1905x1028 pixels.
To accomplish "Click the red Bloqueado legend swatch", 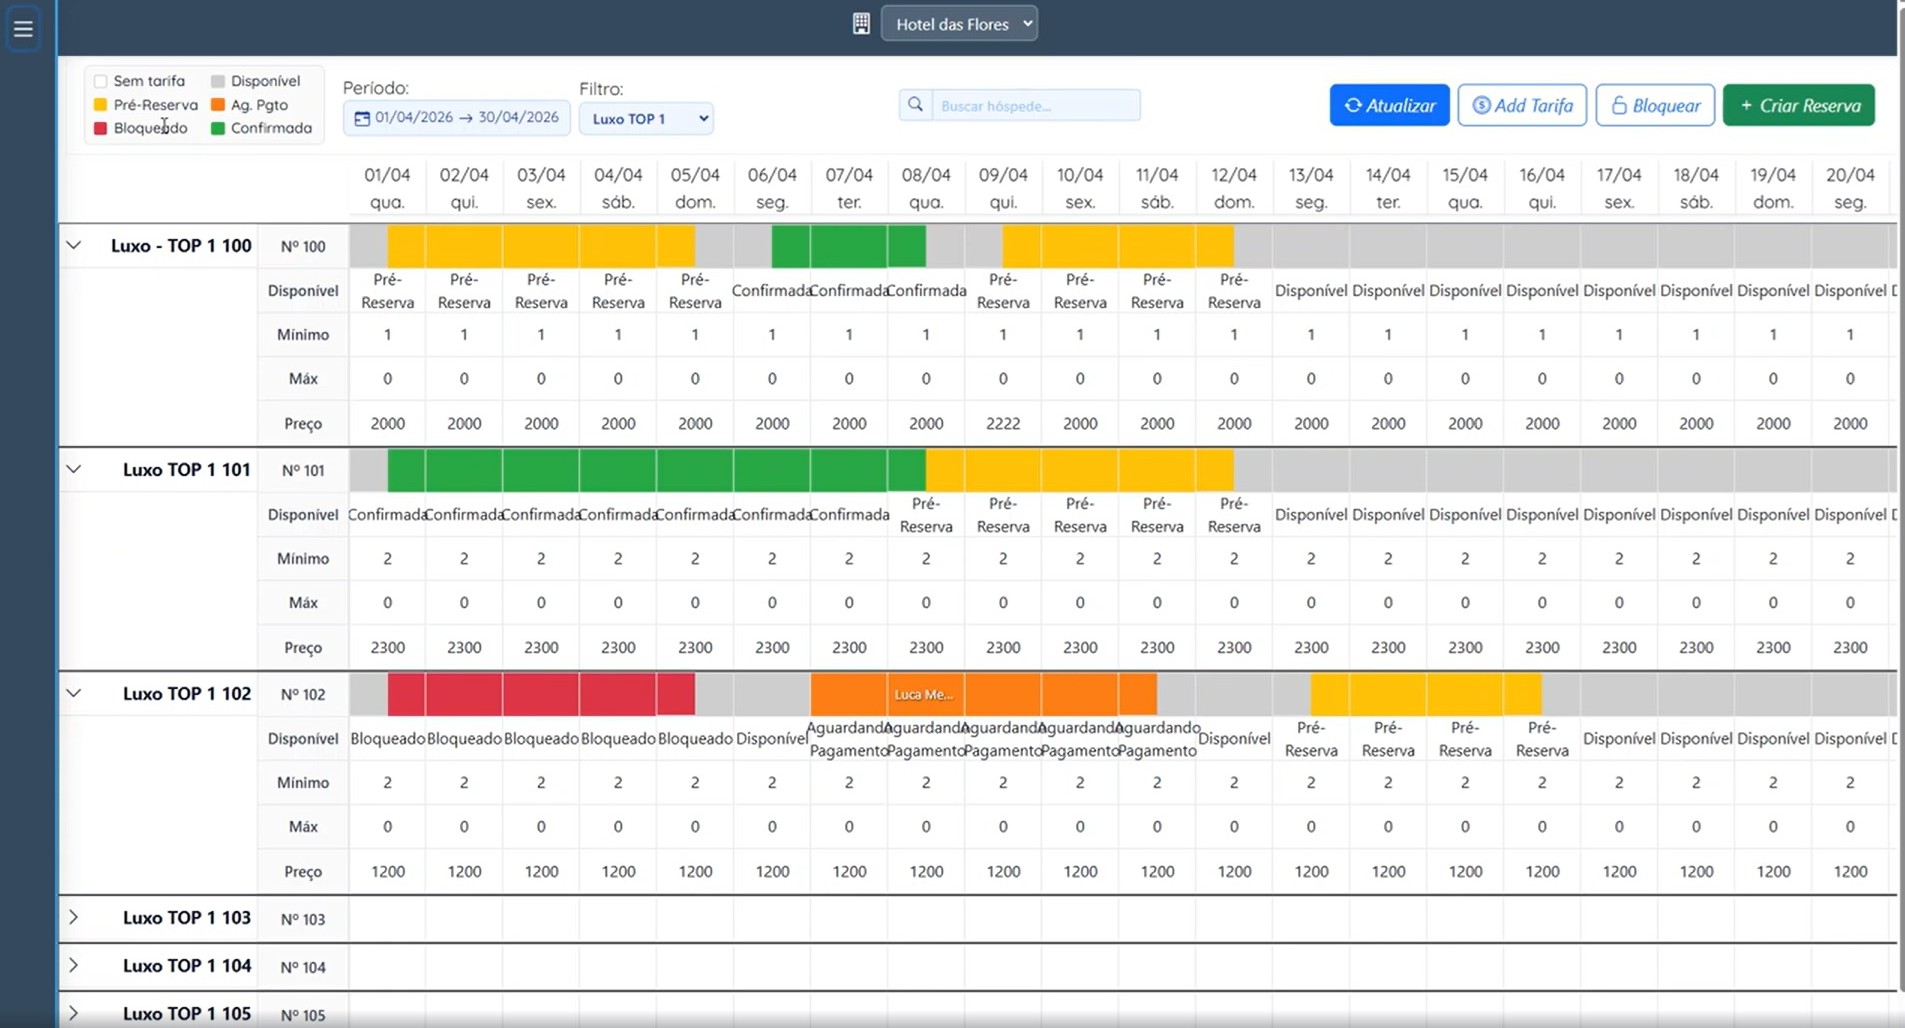I will tap(100, 128).
